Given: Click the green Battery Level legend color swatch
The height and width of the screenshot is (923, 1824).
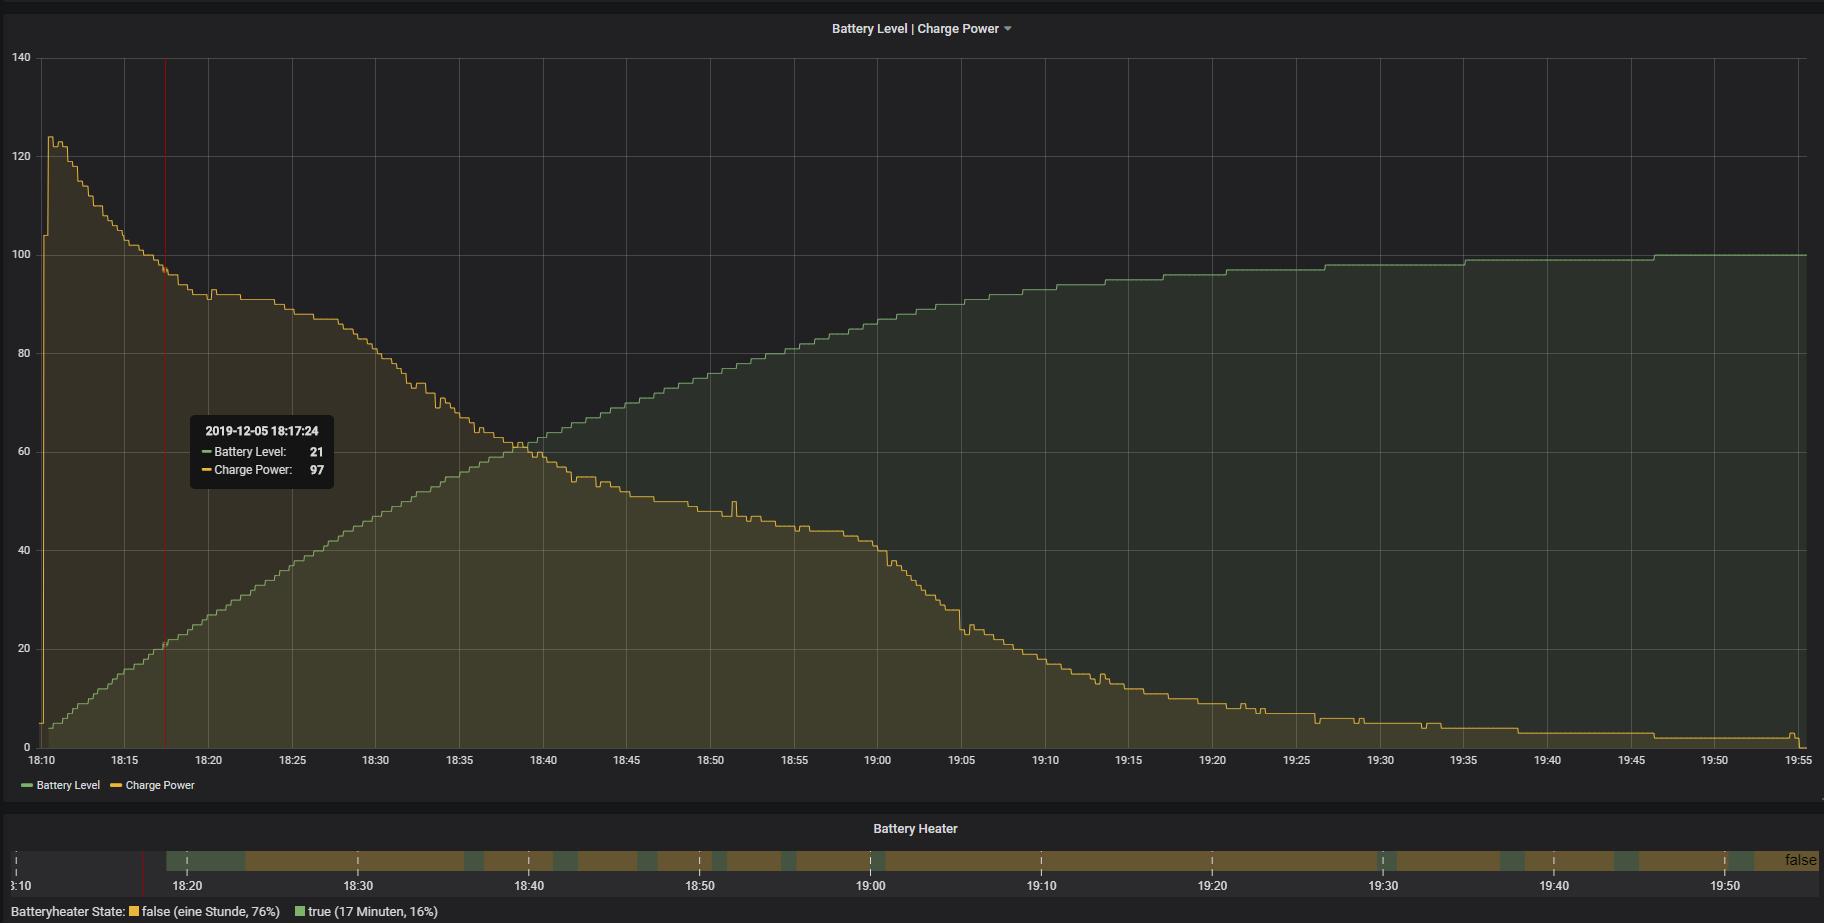Looking at the screenshot, I should (27, 786).
